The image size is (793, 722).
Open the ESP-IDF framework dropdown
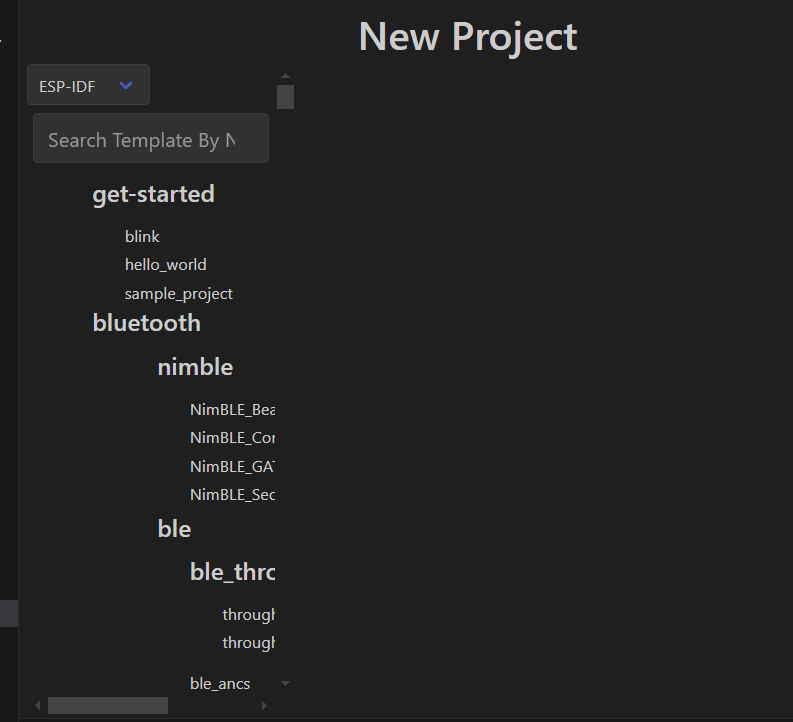coord(88,85)
